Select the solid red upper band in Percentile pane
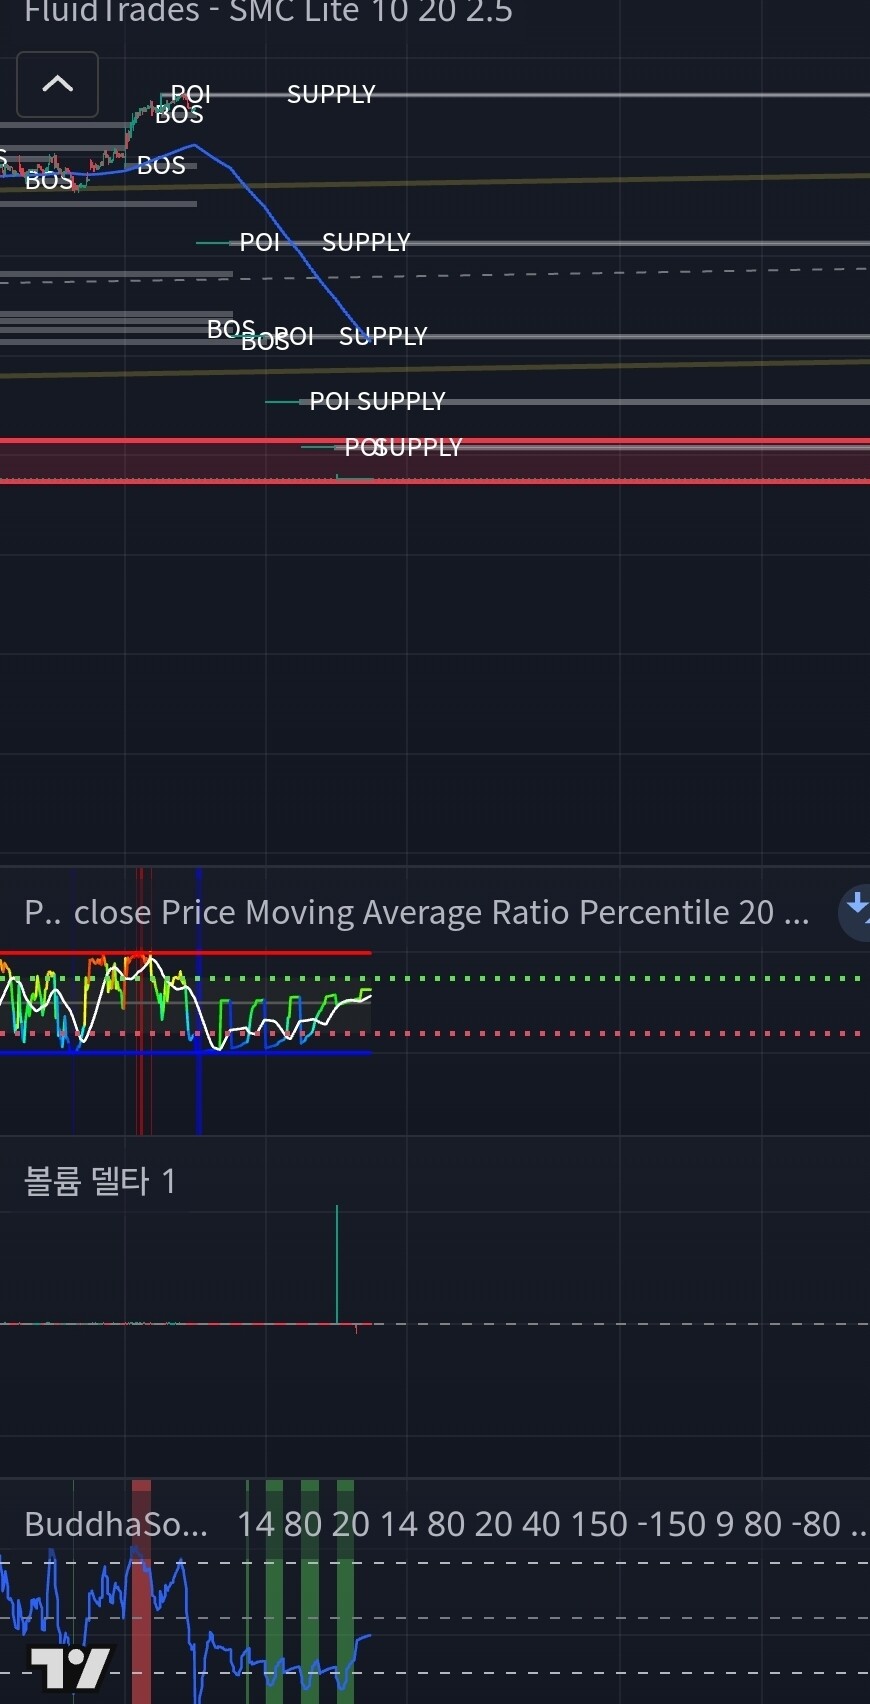This screenshot has height=1704, width=870. coord(185,953)
